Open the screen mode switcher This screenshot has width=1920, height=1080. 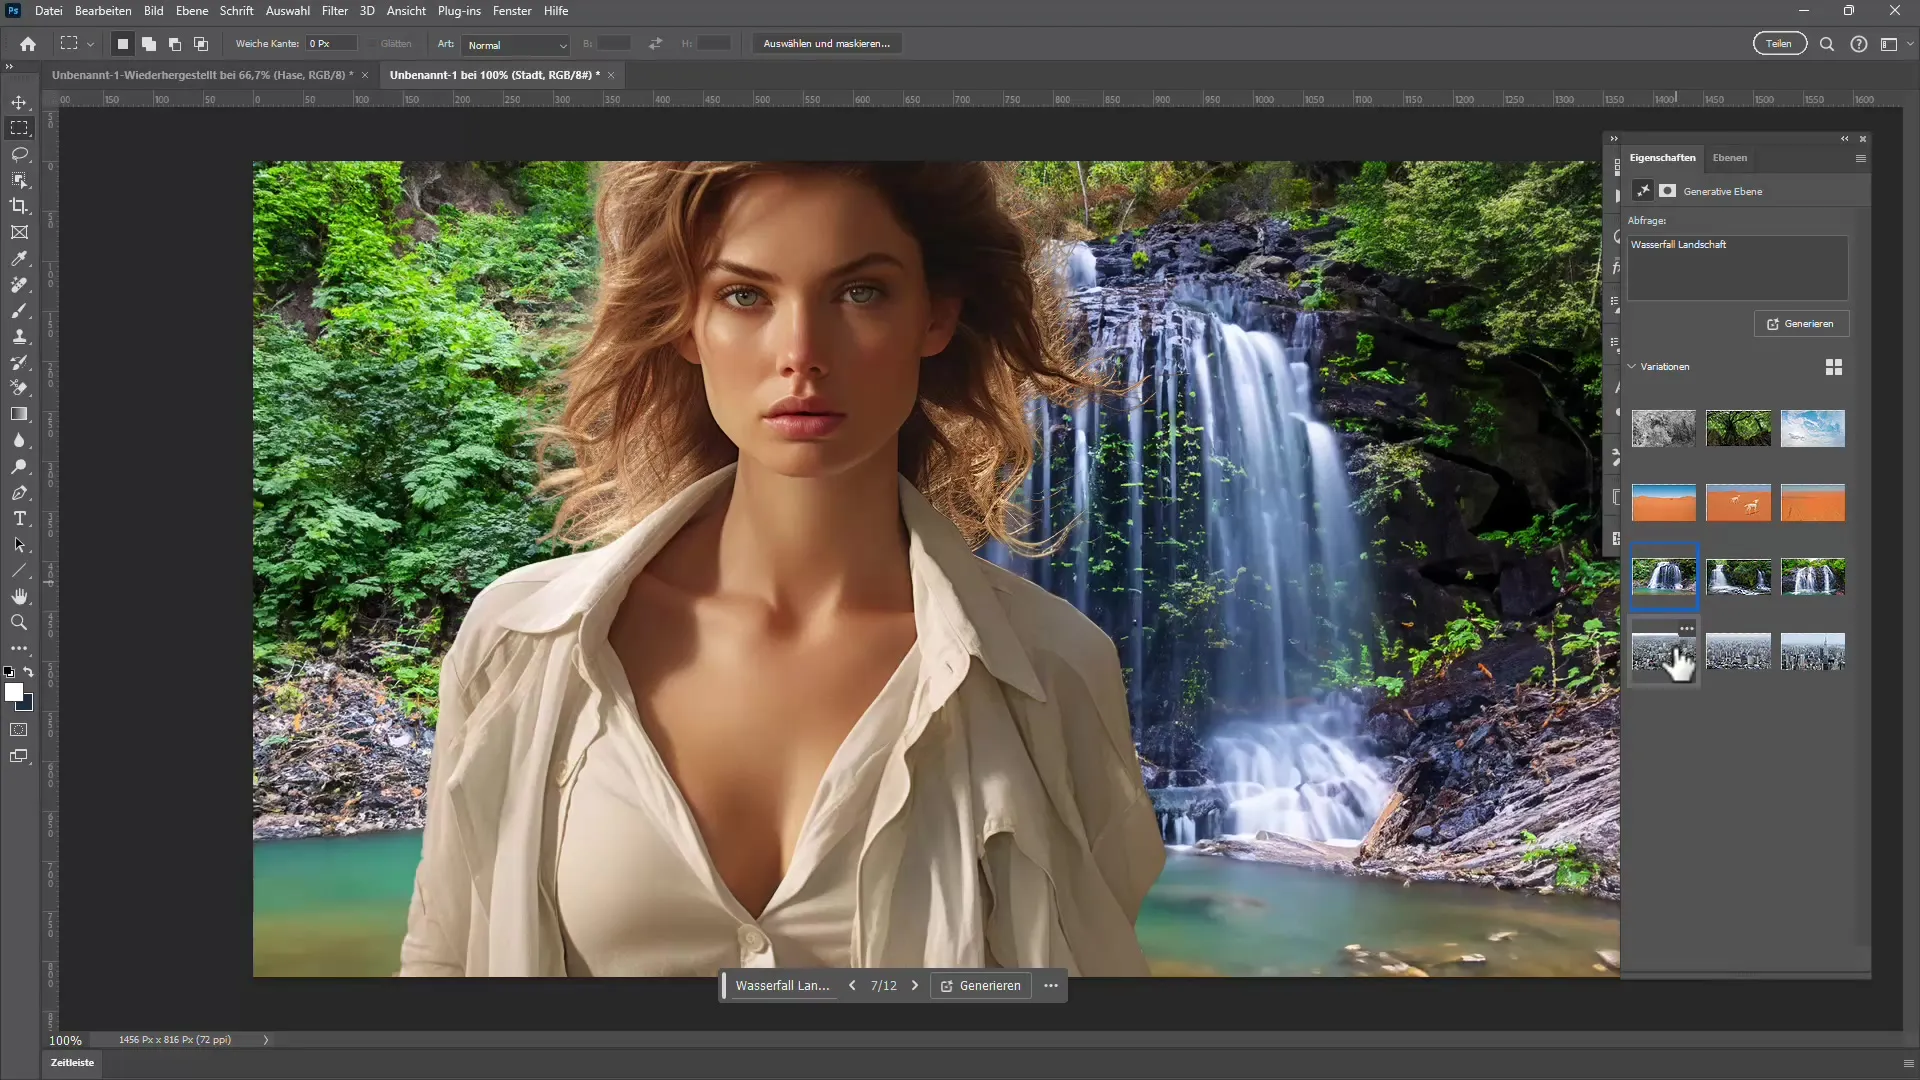tap(19, 757)
